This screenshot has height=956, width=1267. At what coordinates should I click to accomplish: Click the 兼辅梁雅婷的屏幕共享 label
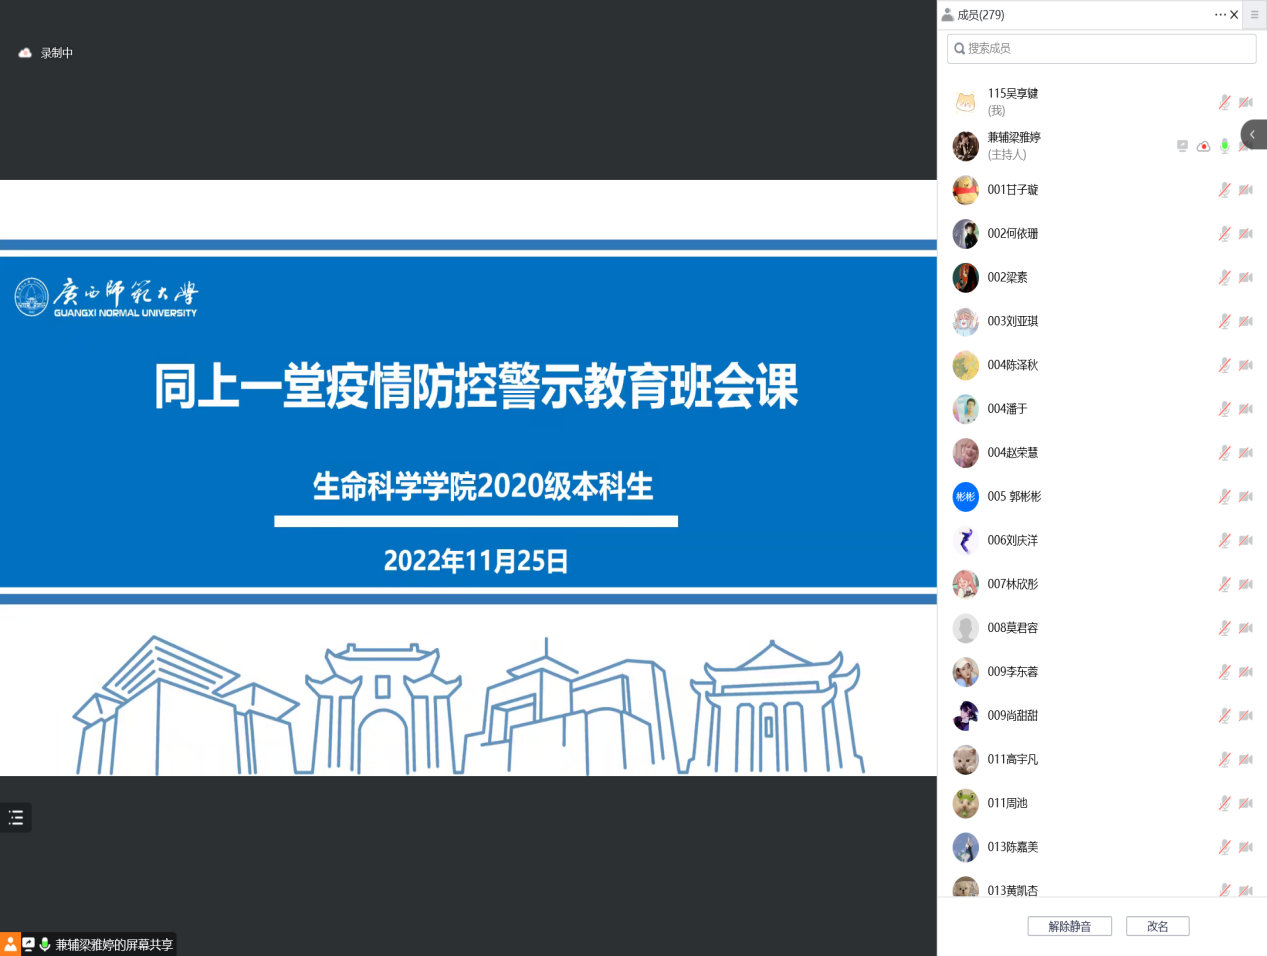click(114, 944)
